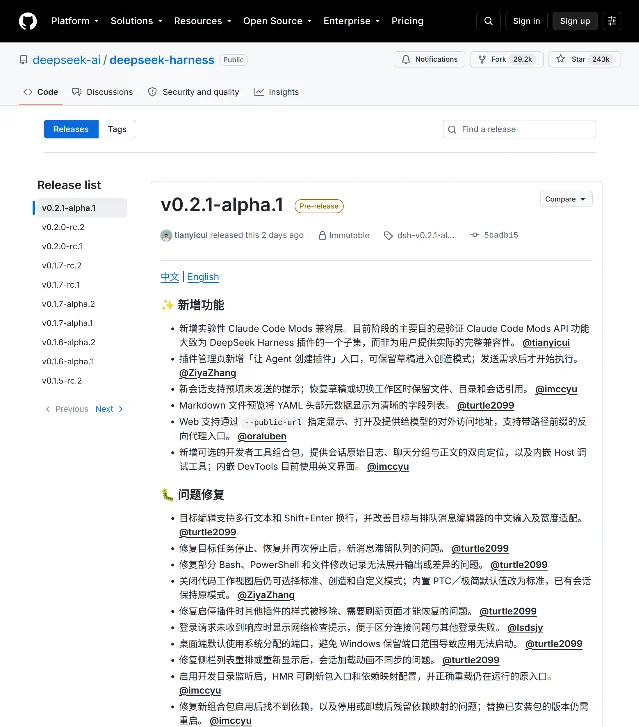Focus the Find a release search field
This screenshot has height=727, width=639.
(x=519, y=129)
